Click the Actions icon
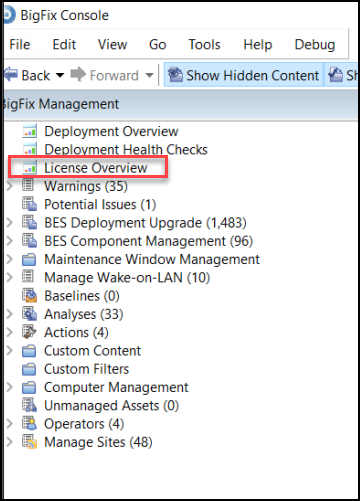360x501 pixels. [29, 332]
